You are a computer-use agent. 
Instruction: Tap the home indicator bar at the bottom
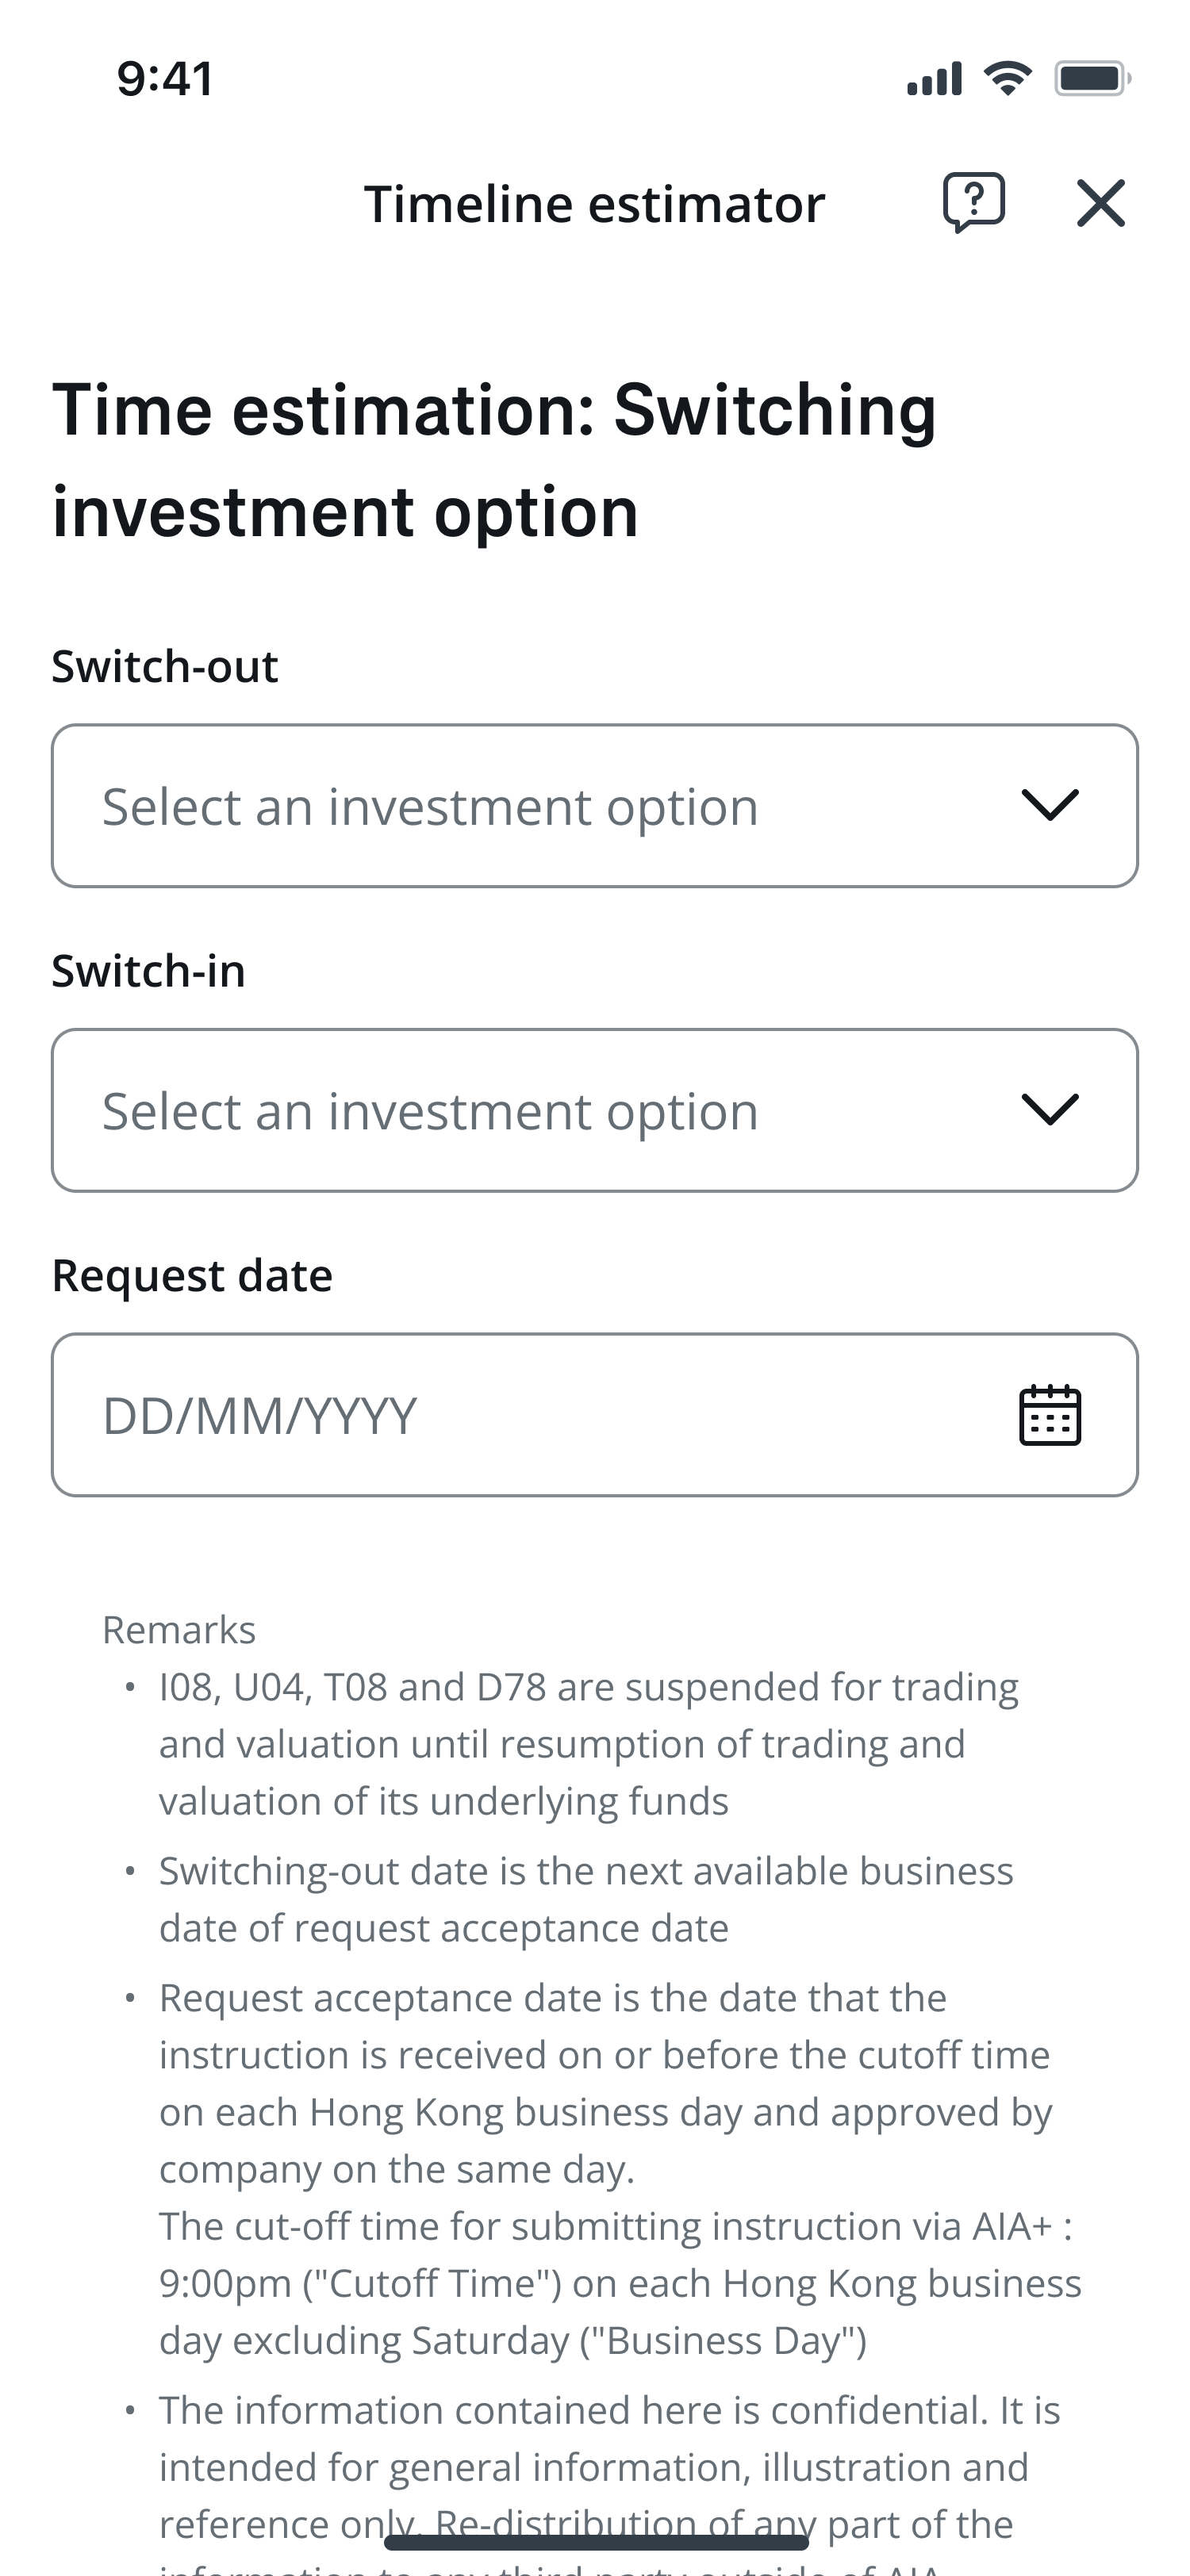point(595,2542)
